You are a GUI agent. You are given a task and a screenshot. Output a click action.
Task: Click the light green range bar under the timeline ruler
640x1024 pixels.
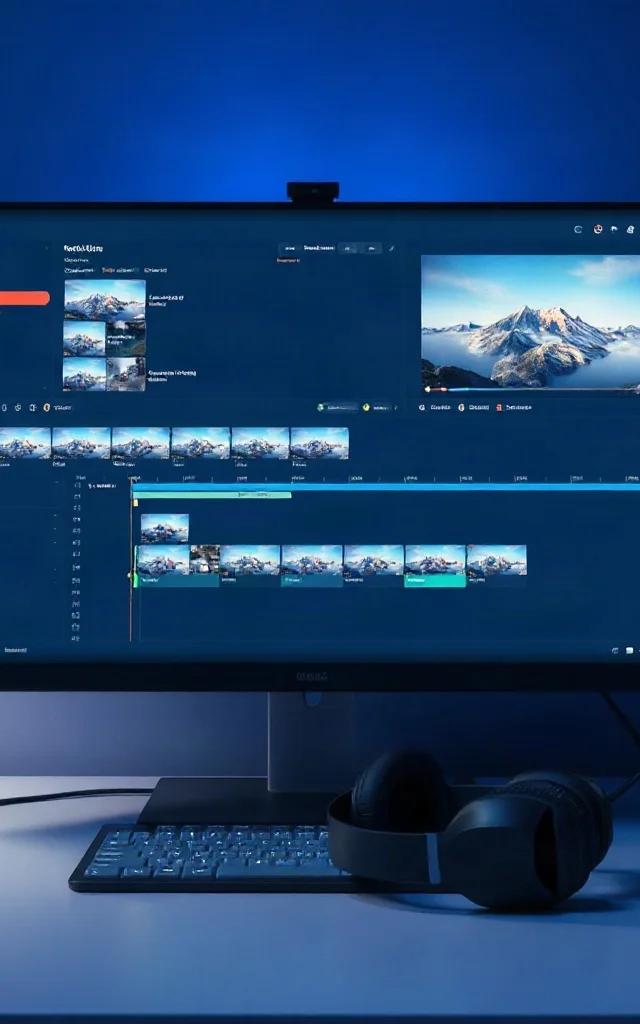pyautogui.click(x=212, y=495)
